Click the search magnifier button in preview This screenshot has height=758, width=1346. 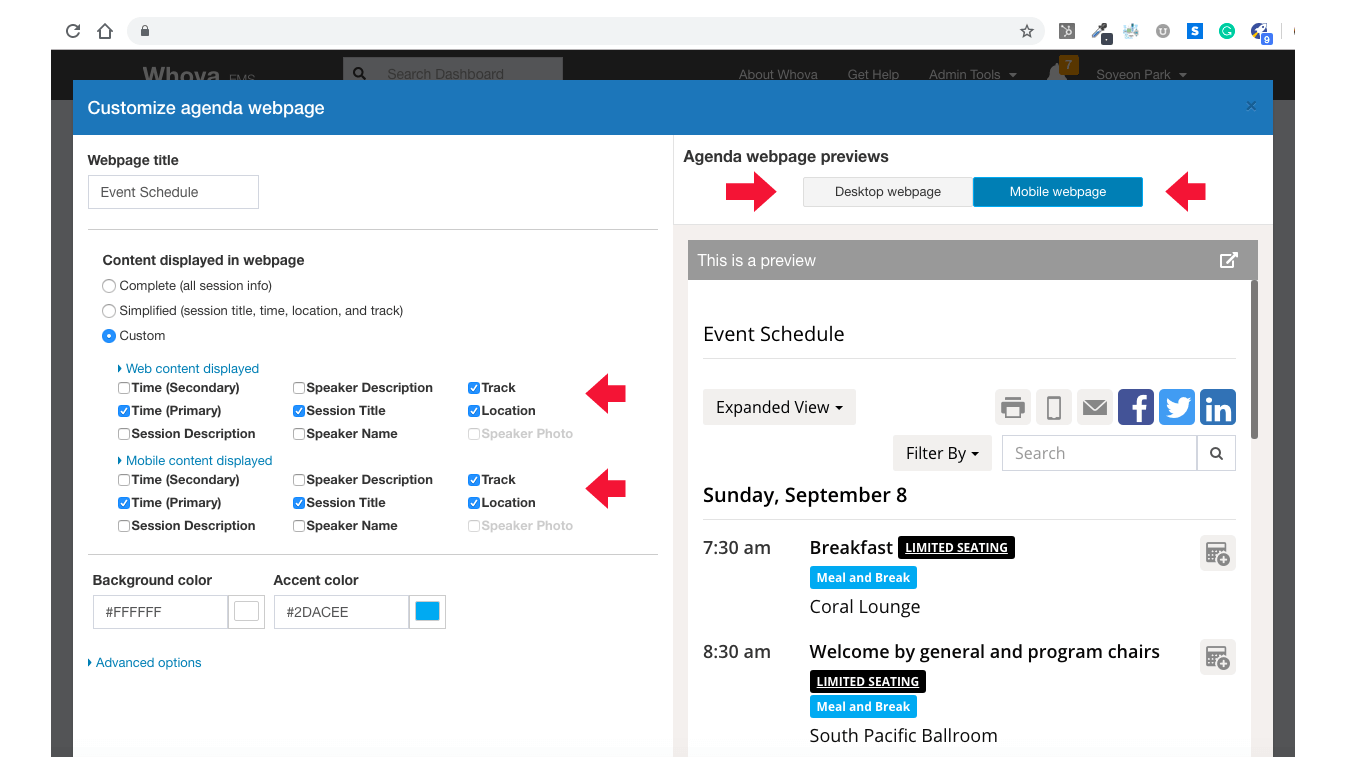point(1216,453)
